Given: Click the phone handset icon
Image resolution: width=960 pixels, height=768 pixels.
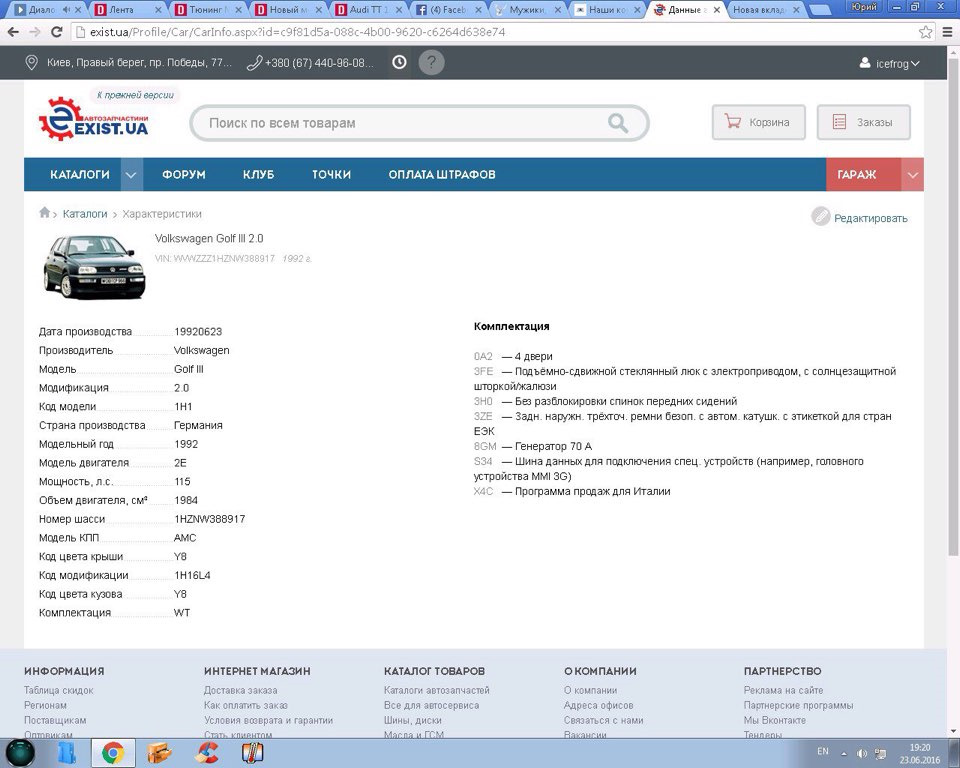Looking at the screenshot, I should tap(254, 62).
